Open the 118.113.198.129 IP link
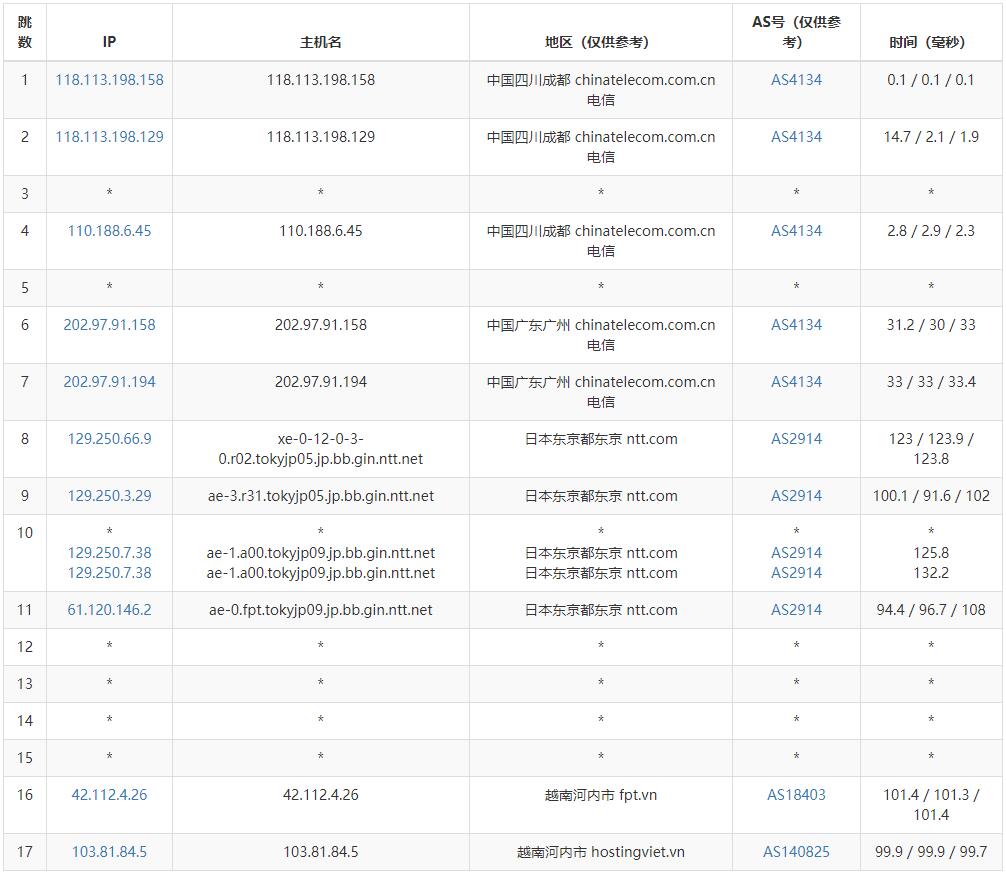Screen dimensions: 1006x873 coord(109,137)
